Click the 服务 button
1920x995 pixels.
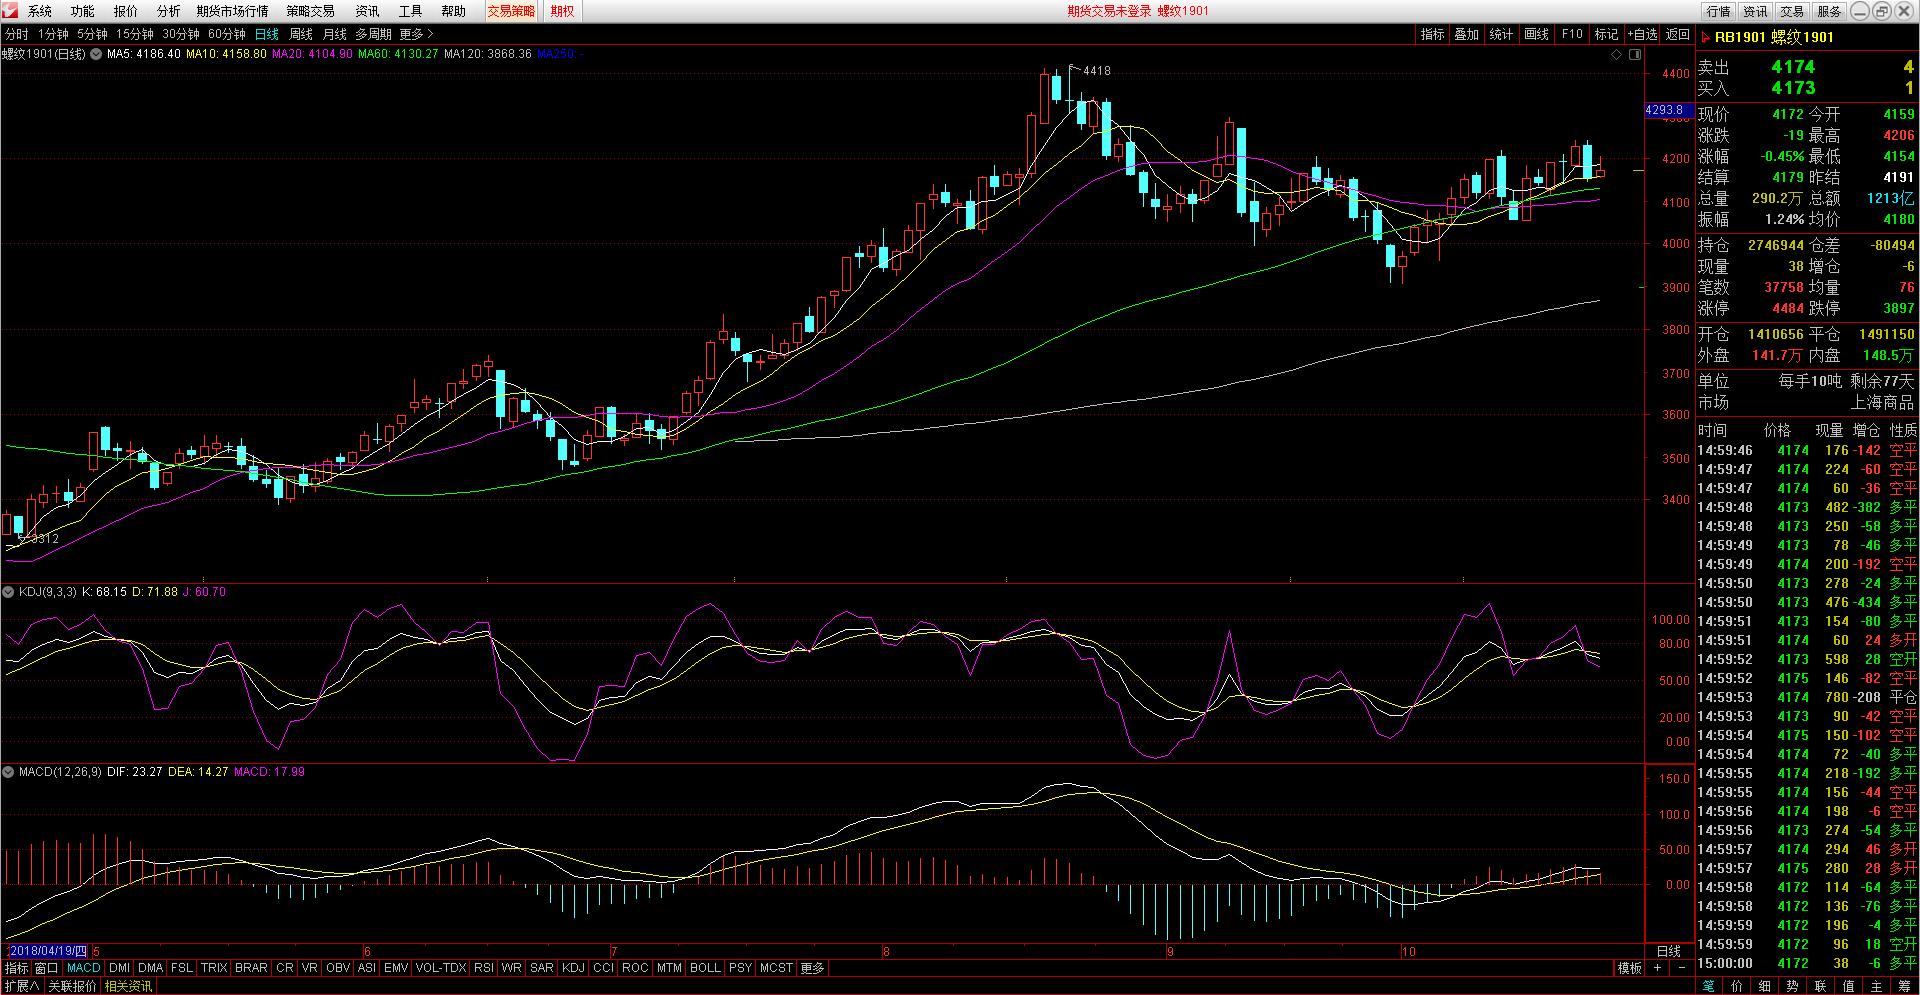coord(1829,11)
